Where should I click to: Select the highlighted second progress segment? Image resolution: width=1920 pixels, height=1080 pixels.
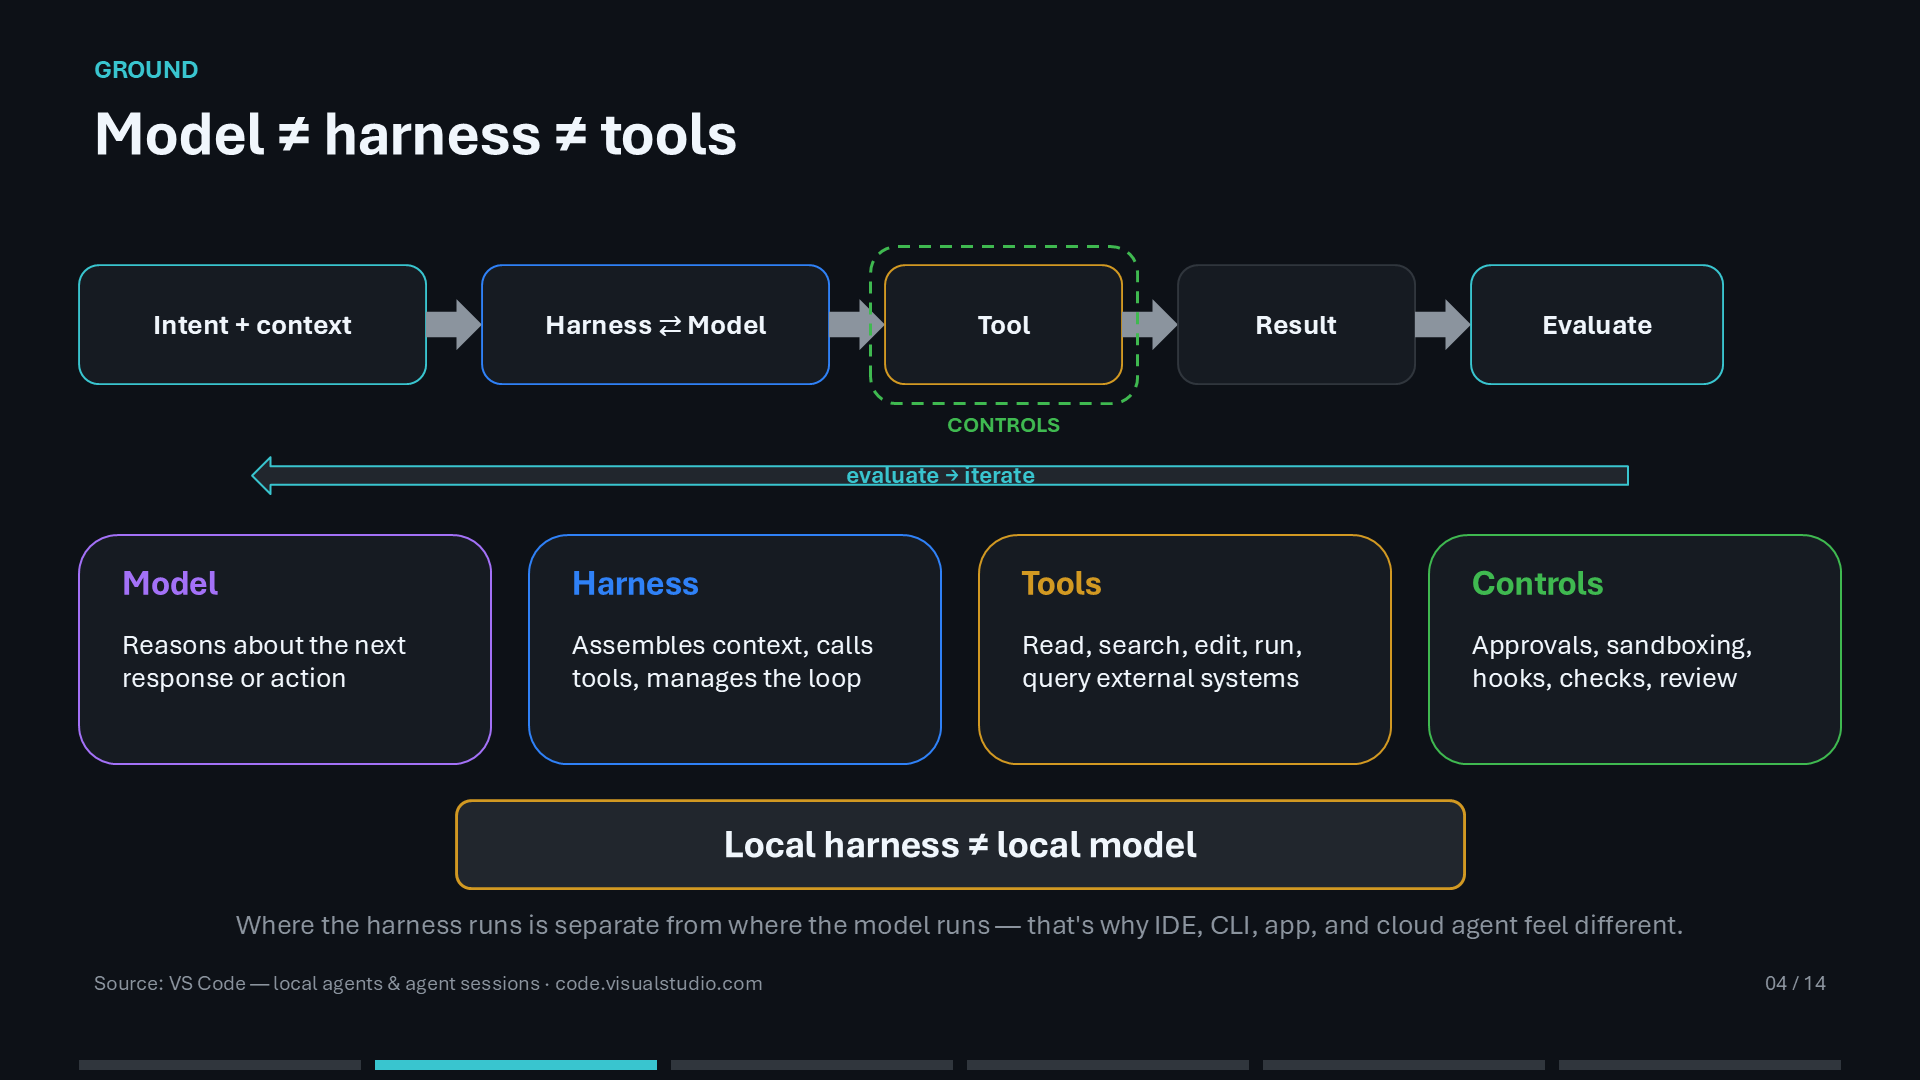(516, 1065)
